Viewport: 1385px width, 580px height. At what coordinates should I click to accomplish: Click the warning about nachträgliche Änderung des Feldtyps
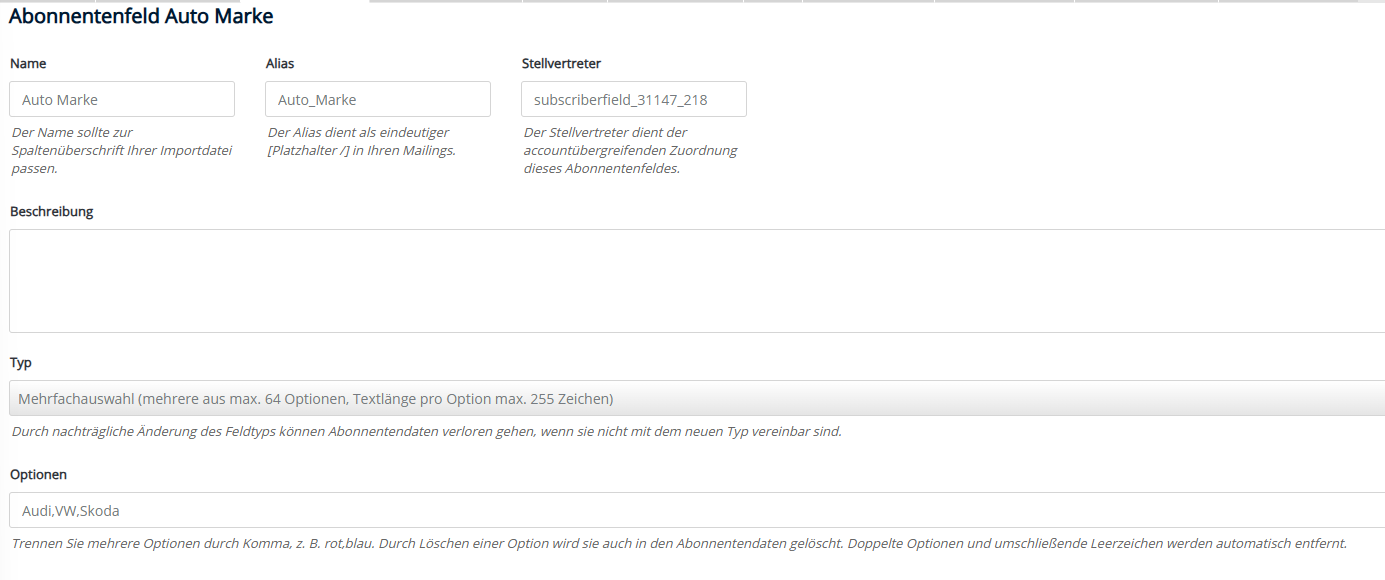click(426, 432)
